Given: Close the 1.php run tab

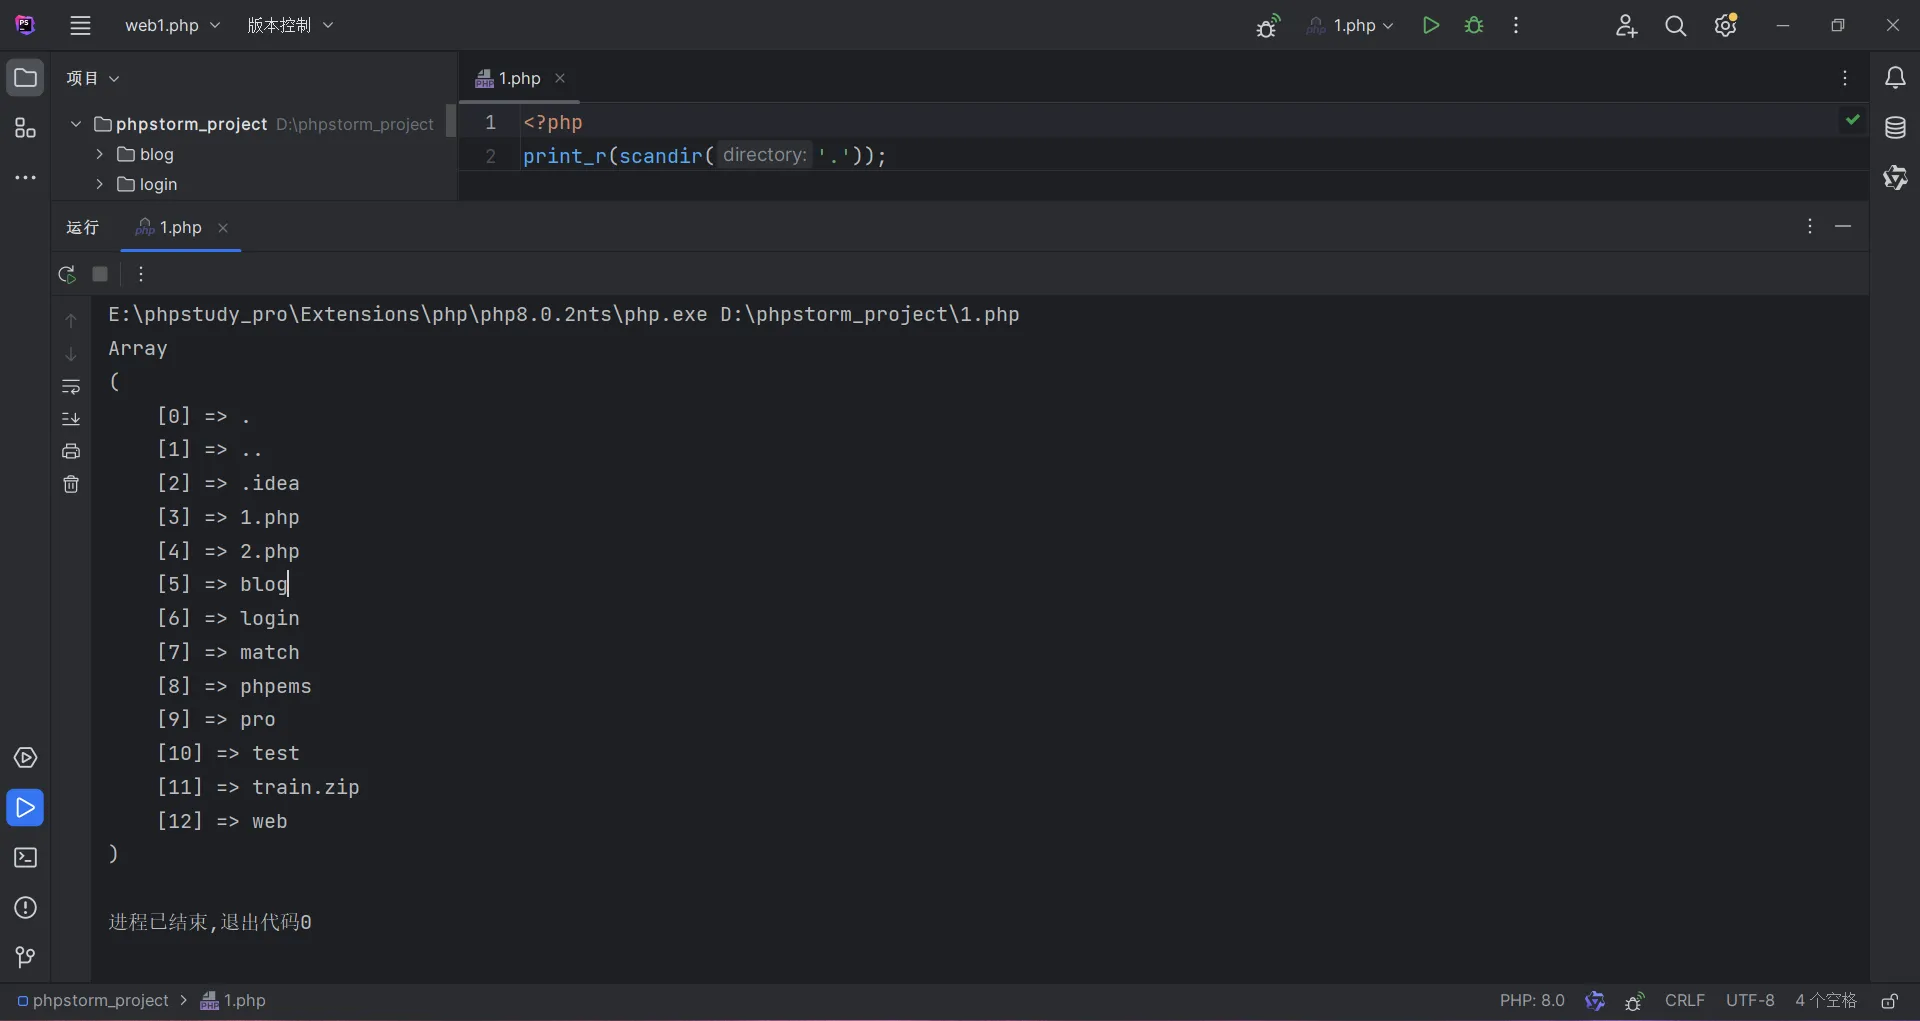Looking at the screenshot, I should coord(223,228).
